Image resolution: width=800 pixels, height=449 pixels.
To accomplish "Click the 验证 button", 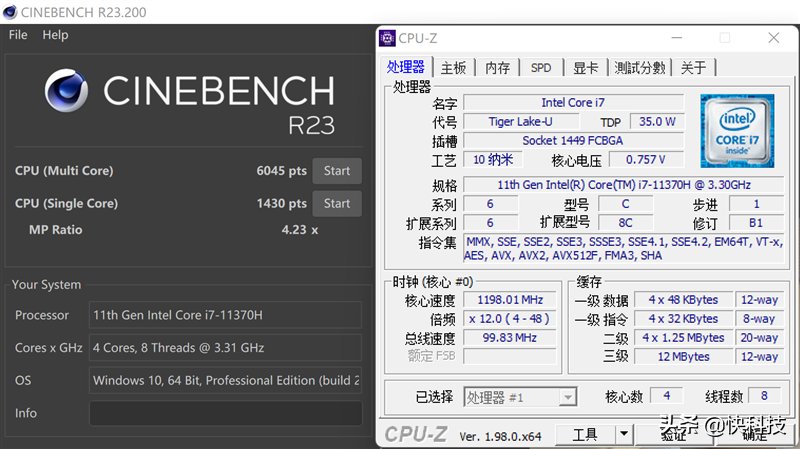I will tap(673, 435).
